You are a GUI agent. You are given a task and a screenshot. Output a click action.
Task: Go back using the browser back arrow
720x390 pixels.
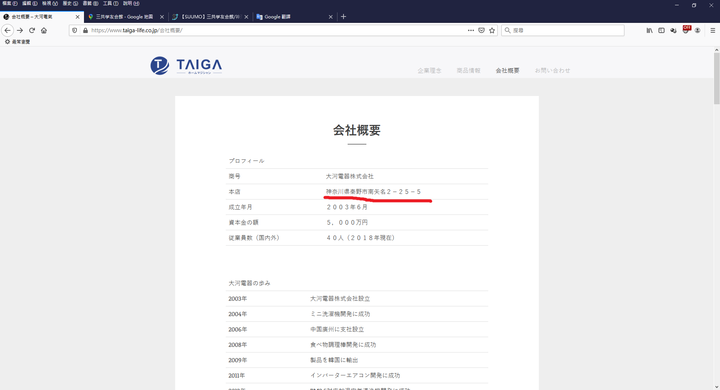pyautogui.click(x=7, y=30)
